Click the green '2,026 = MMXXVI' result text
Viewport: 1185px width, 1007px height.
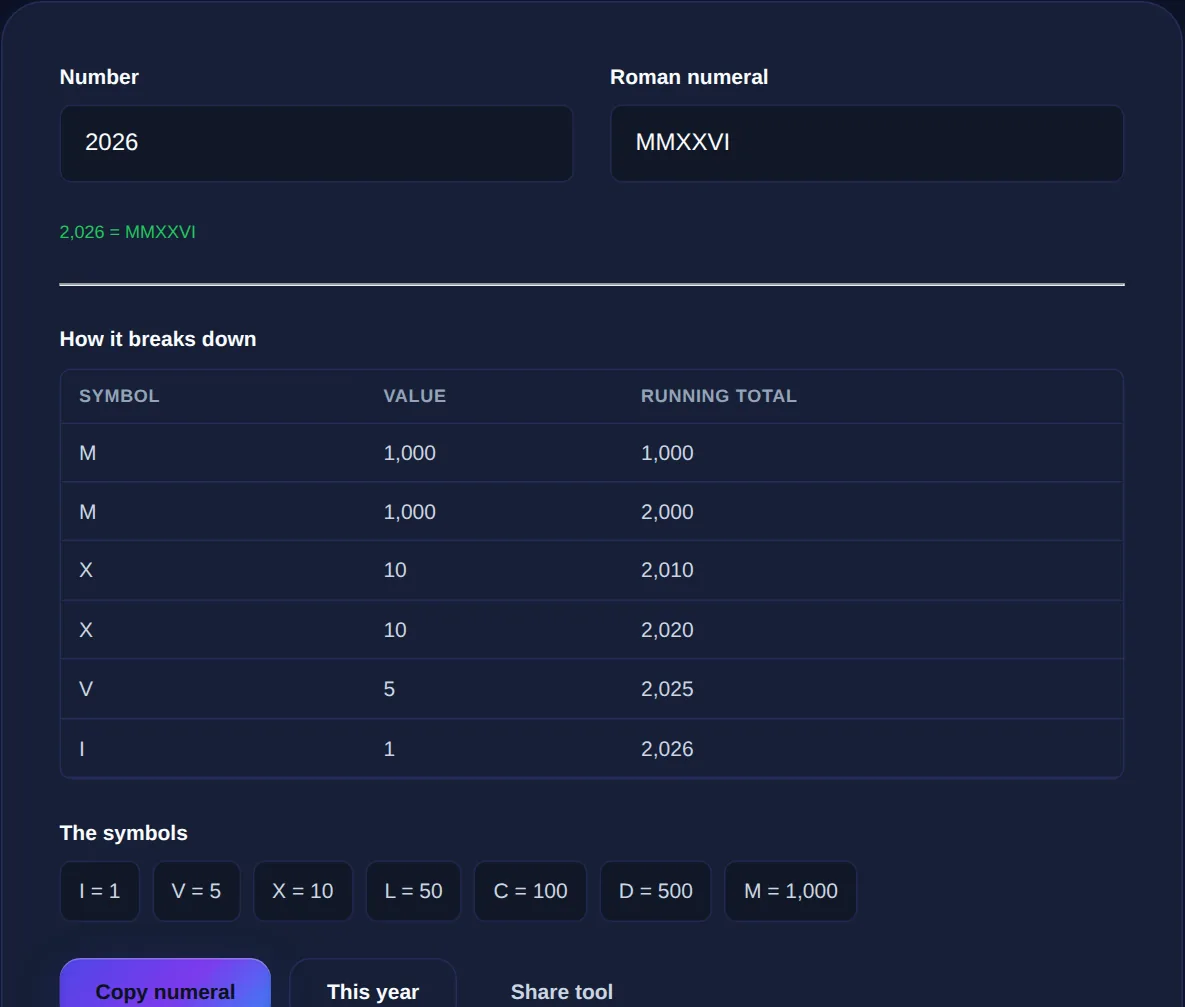[128, 232]
